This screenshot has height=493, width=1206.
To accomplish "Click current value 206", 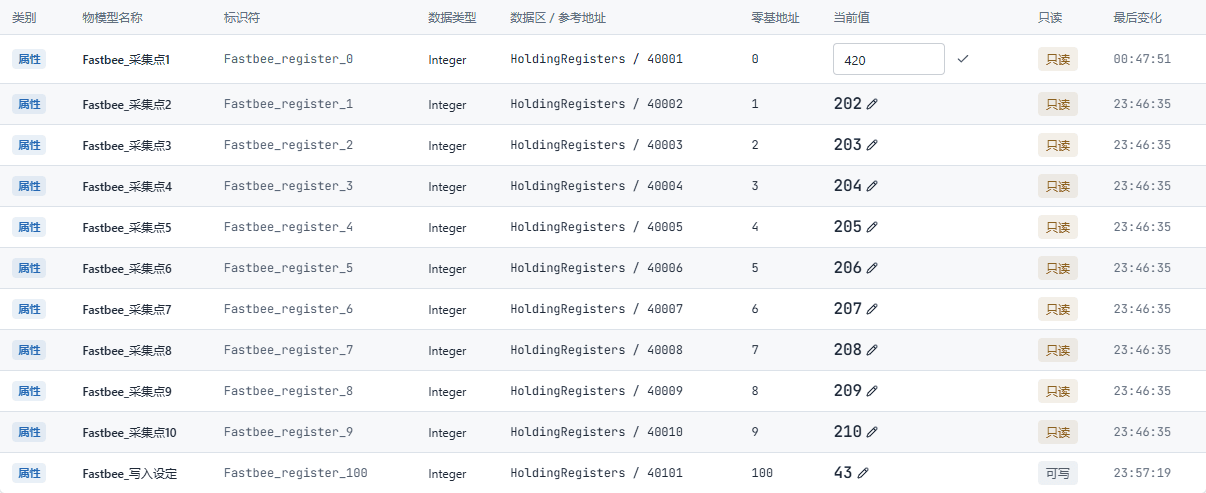I will pyautogui.click(x=847, y=268).
